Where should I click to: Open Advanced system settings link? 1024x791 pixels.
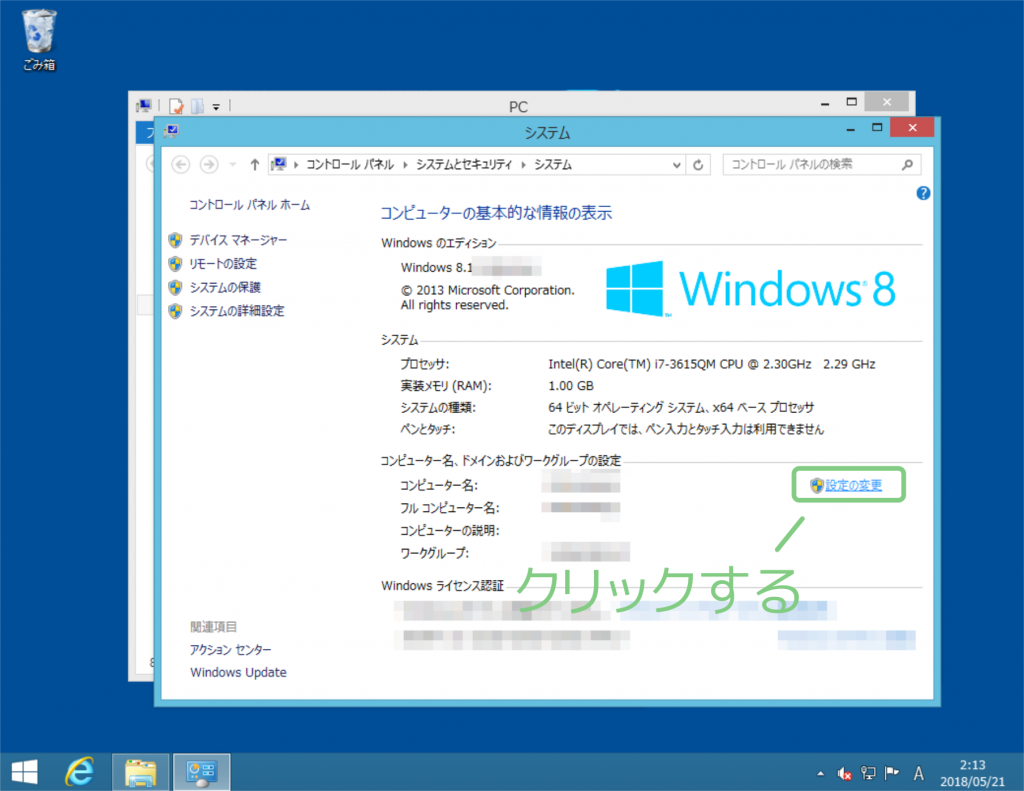(236, 311)
